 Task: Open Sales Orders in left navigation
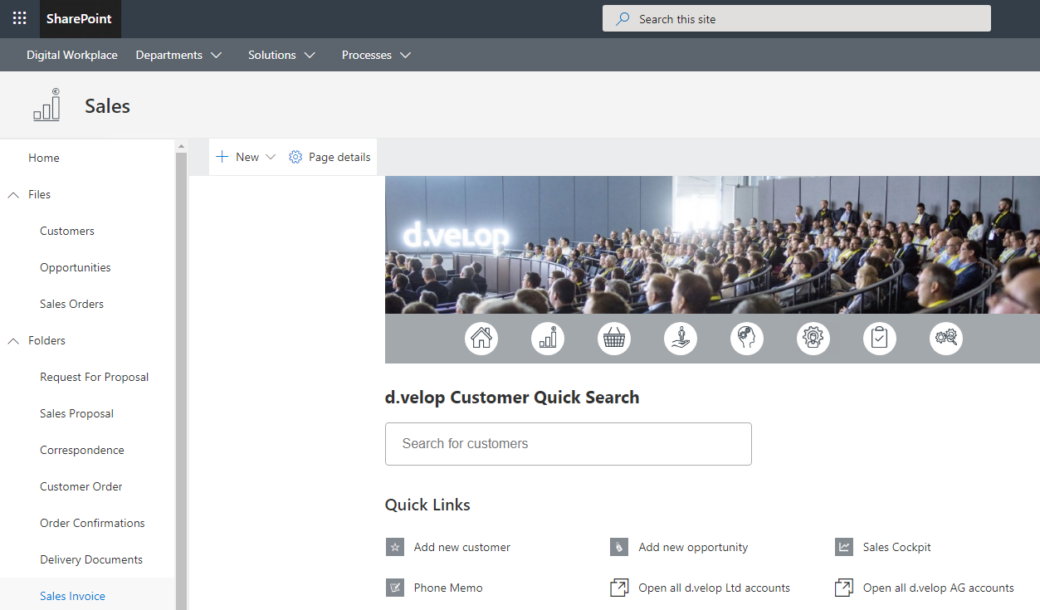point(72,304)
